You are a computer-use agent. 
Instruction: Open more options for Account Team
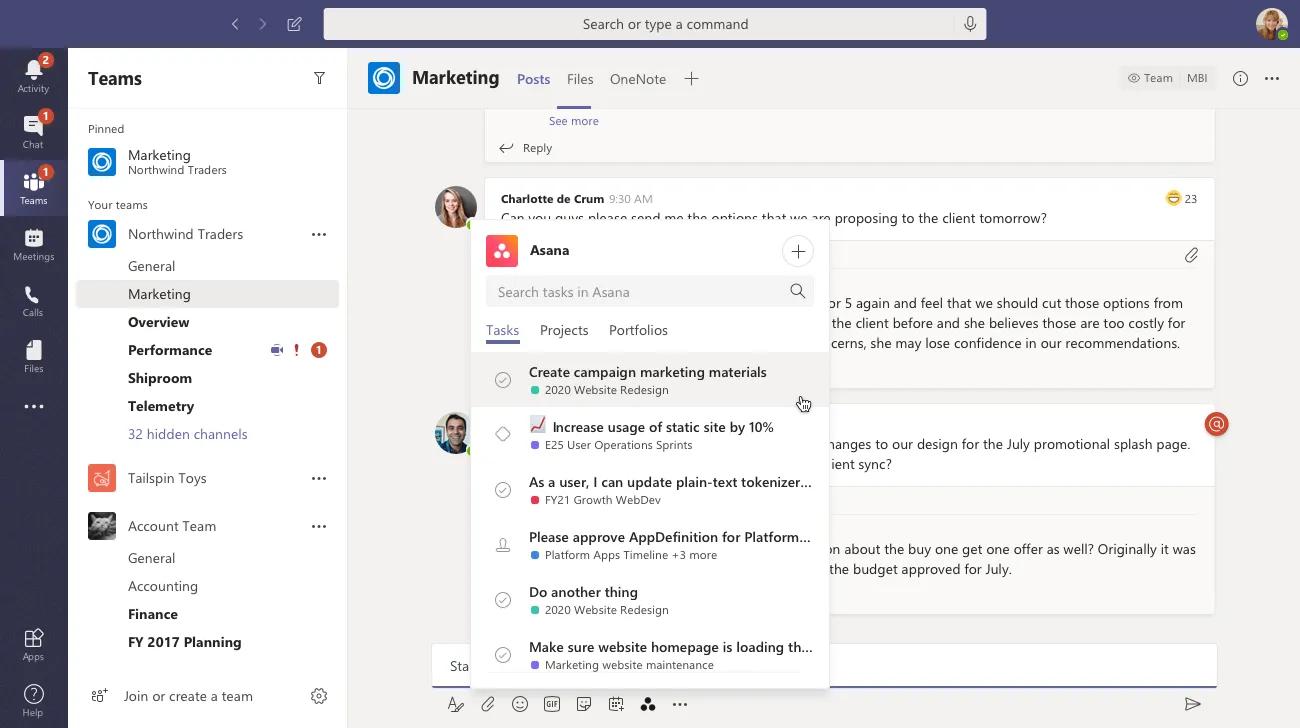(319, 526)
